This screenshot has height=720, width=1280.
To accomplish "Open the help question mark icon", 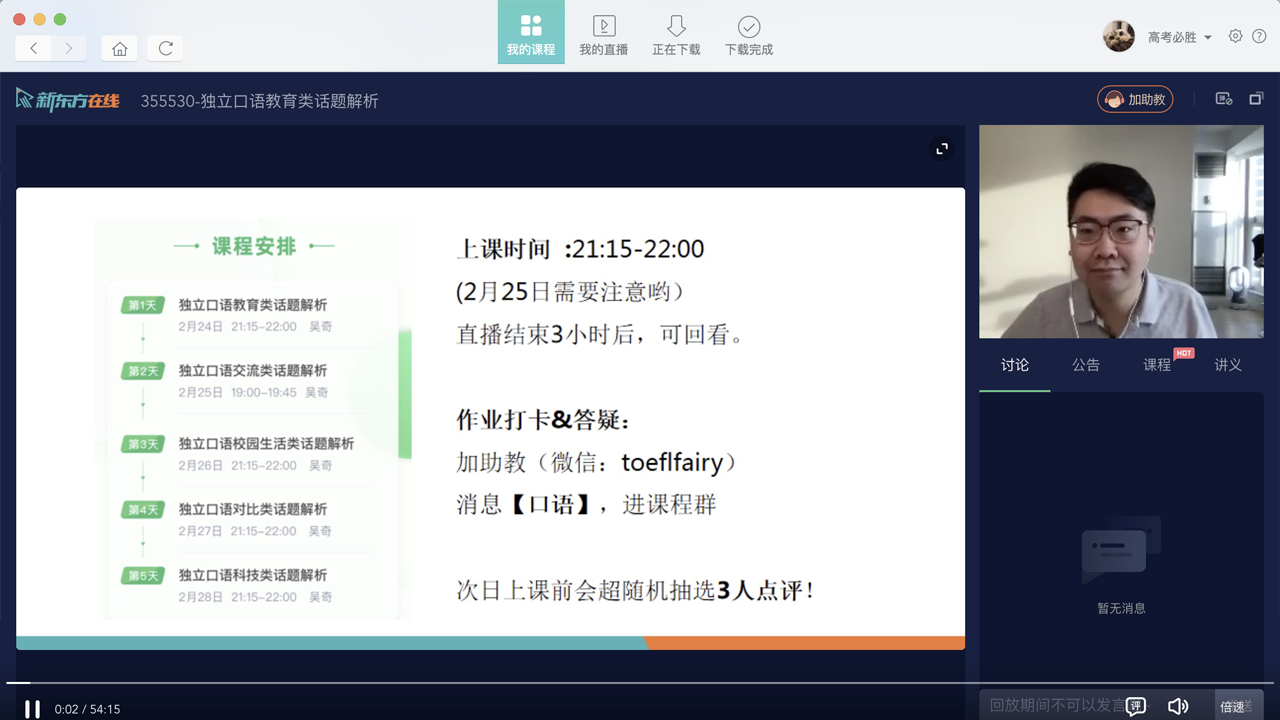I will click(x=1259, y=36).
